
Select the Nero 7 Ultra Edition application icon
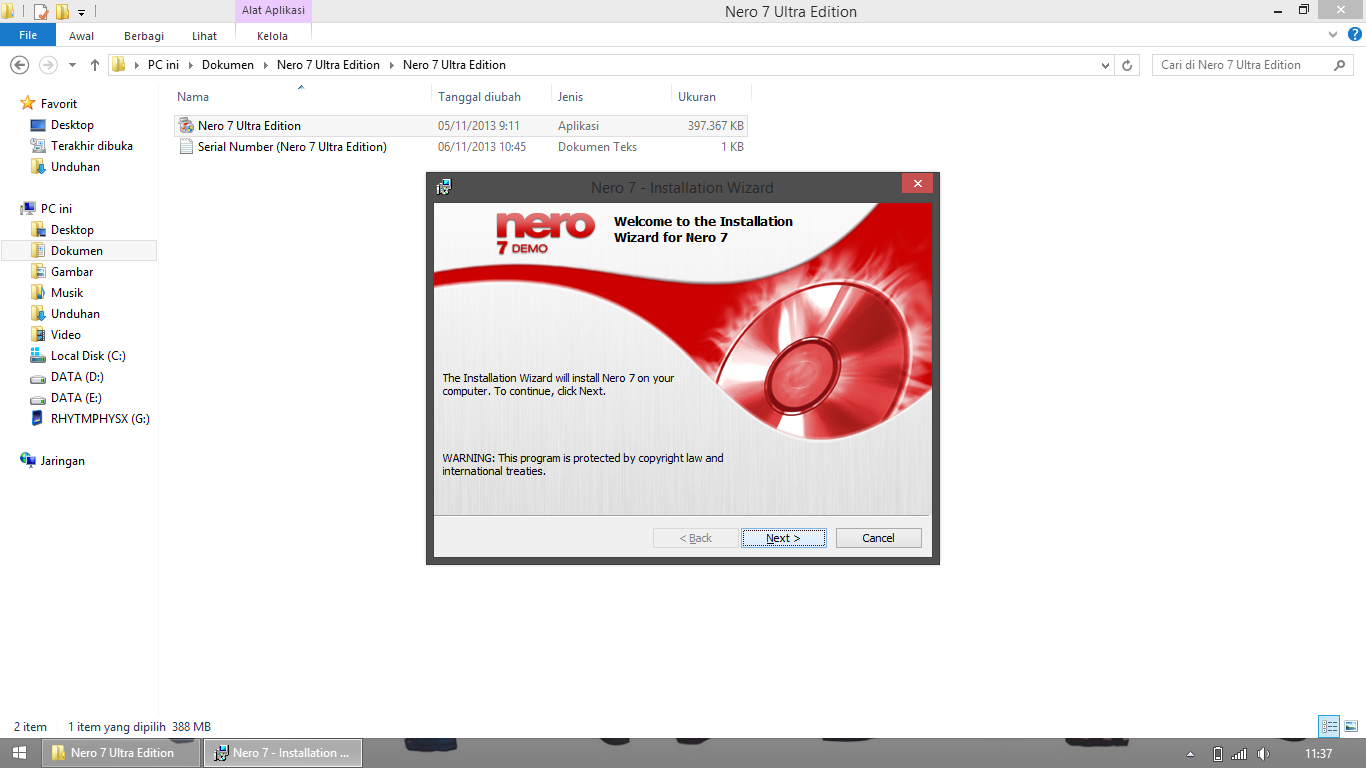click(x=186, y=126)
